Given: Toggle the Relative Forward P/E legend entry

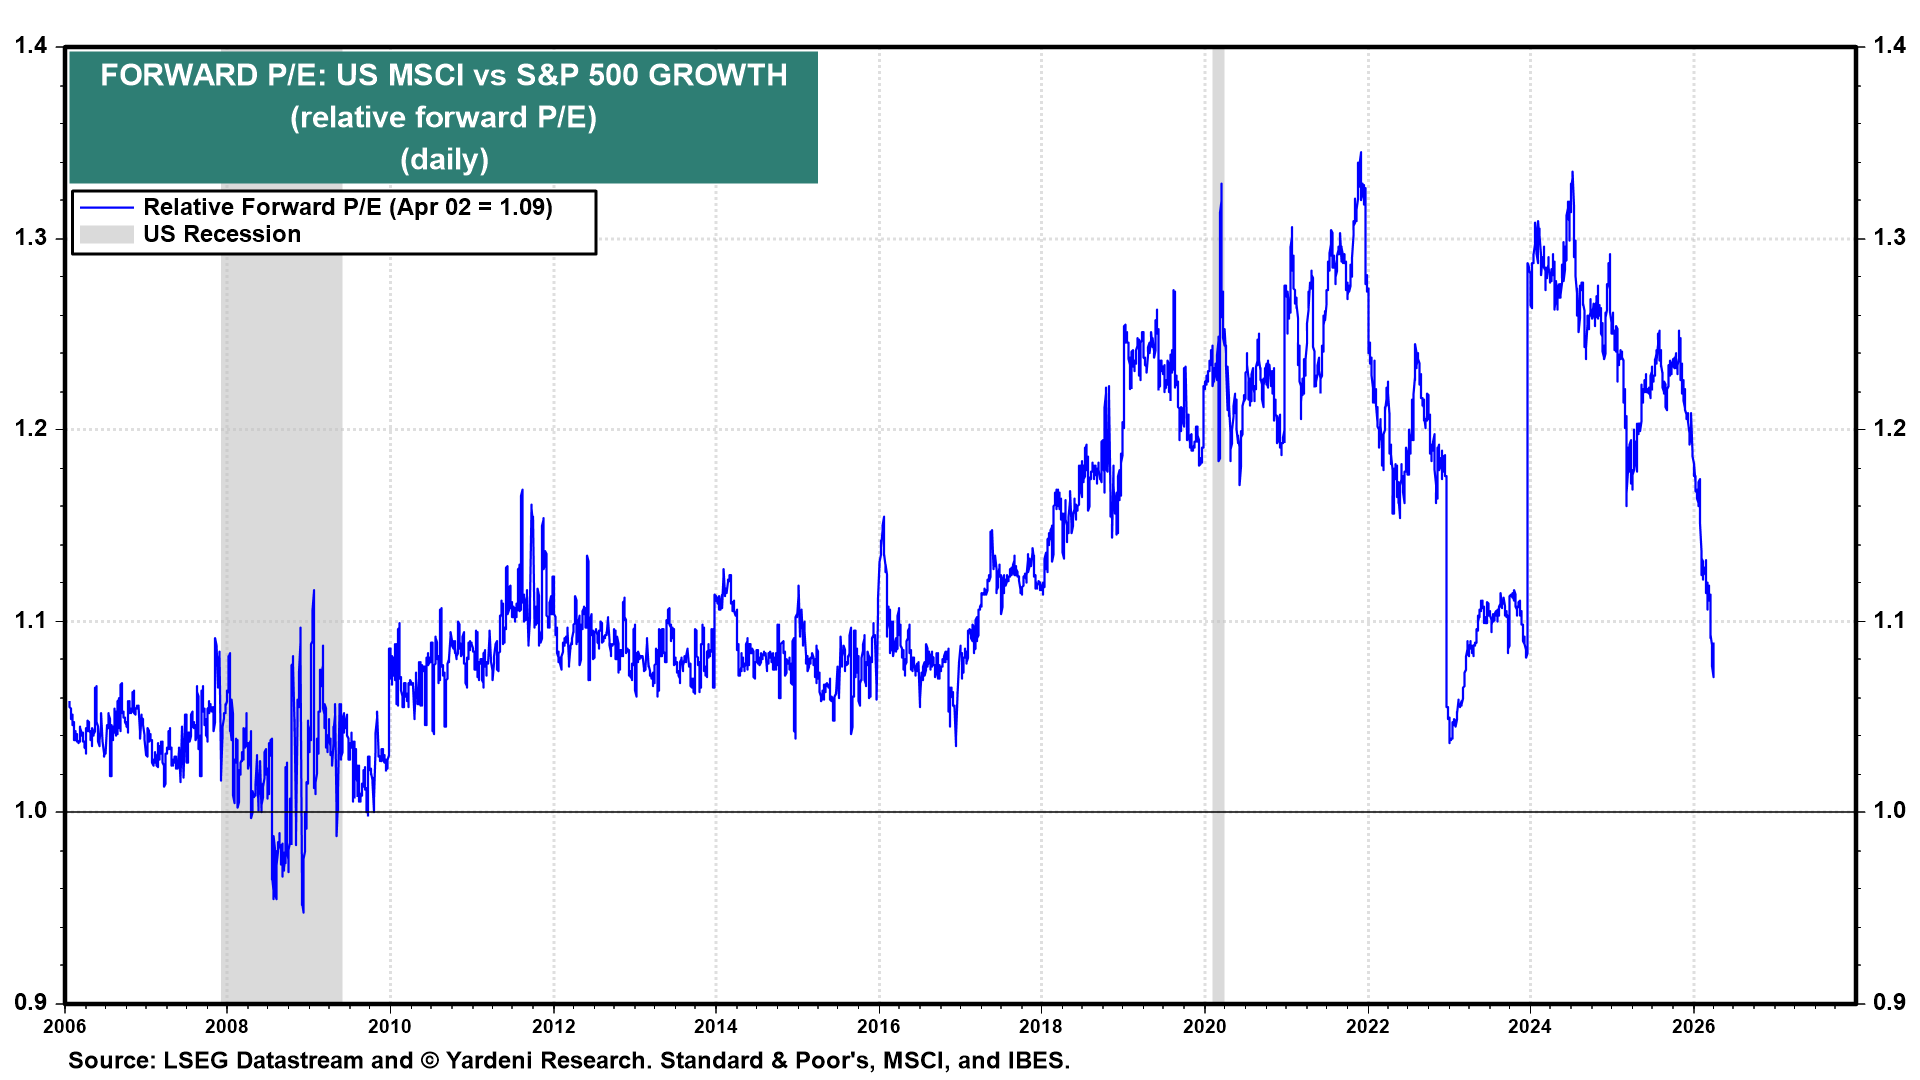Looking at the screenshot, I should [350, 207].
